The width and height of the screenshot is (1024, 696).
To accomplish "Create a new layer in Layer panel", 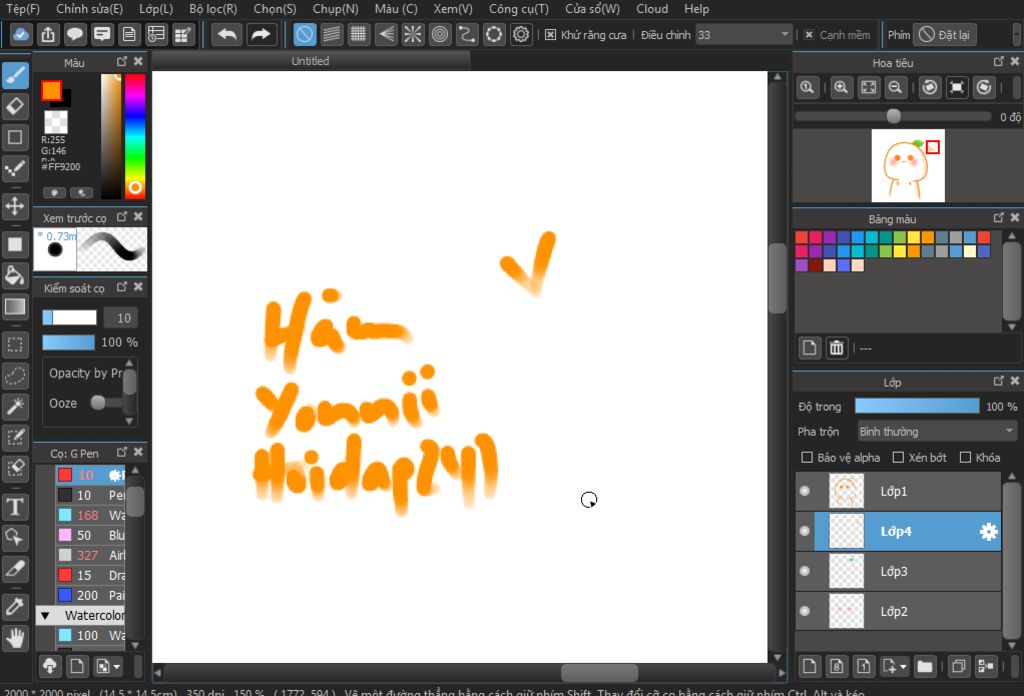I will pyautogui.click(x=809, y=666).
